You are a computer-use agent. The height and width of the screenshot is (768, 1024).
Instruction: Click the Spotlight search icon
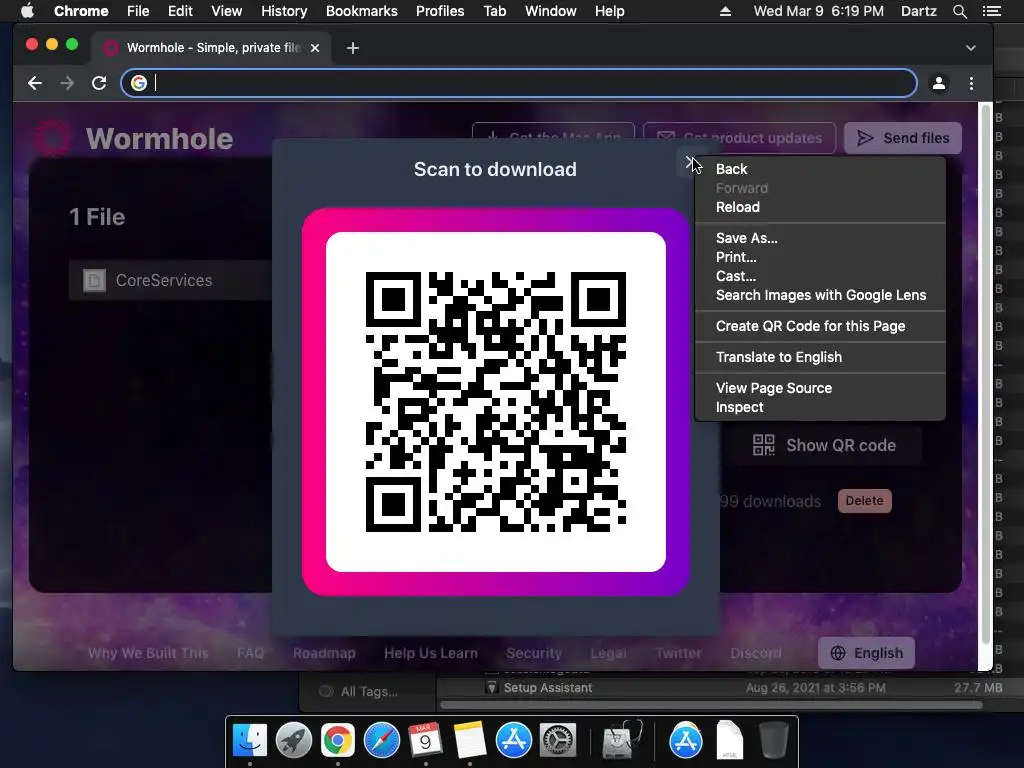pos(959,11)
